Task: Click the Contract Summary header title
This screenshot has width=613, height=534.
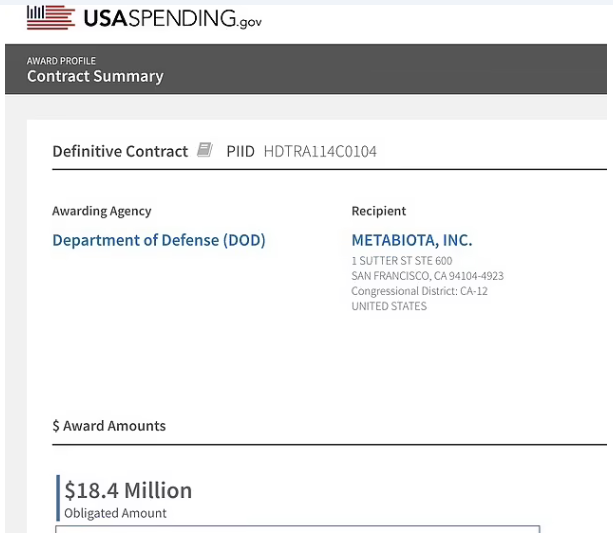Action: click(x=95, y=76)
